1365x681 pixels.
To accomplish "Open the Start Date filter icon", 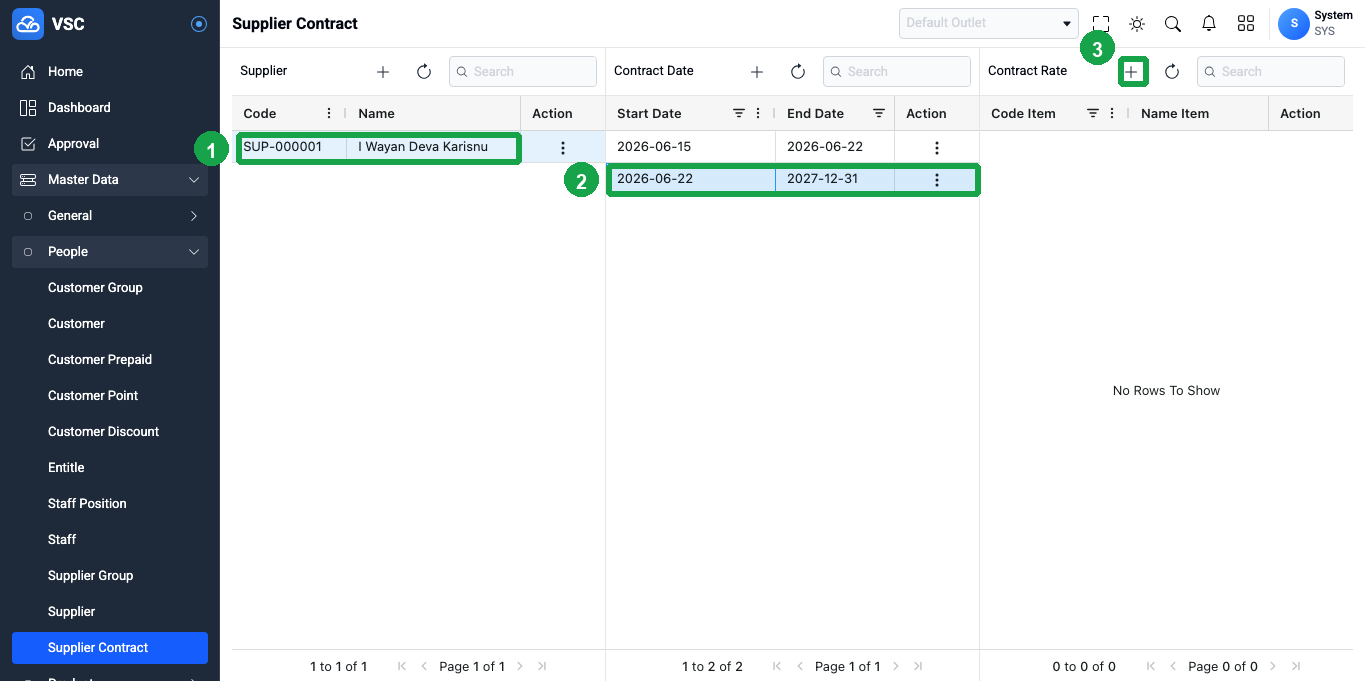I will (739, 113).
